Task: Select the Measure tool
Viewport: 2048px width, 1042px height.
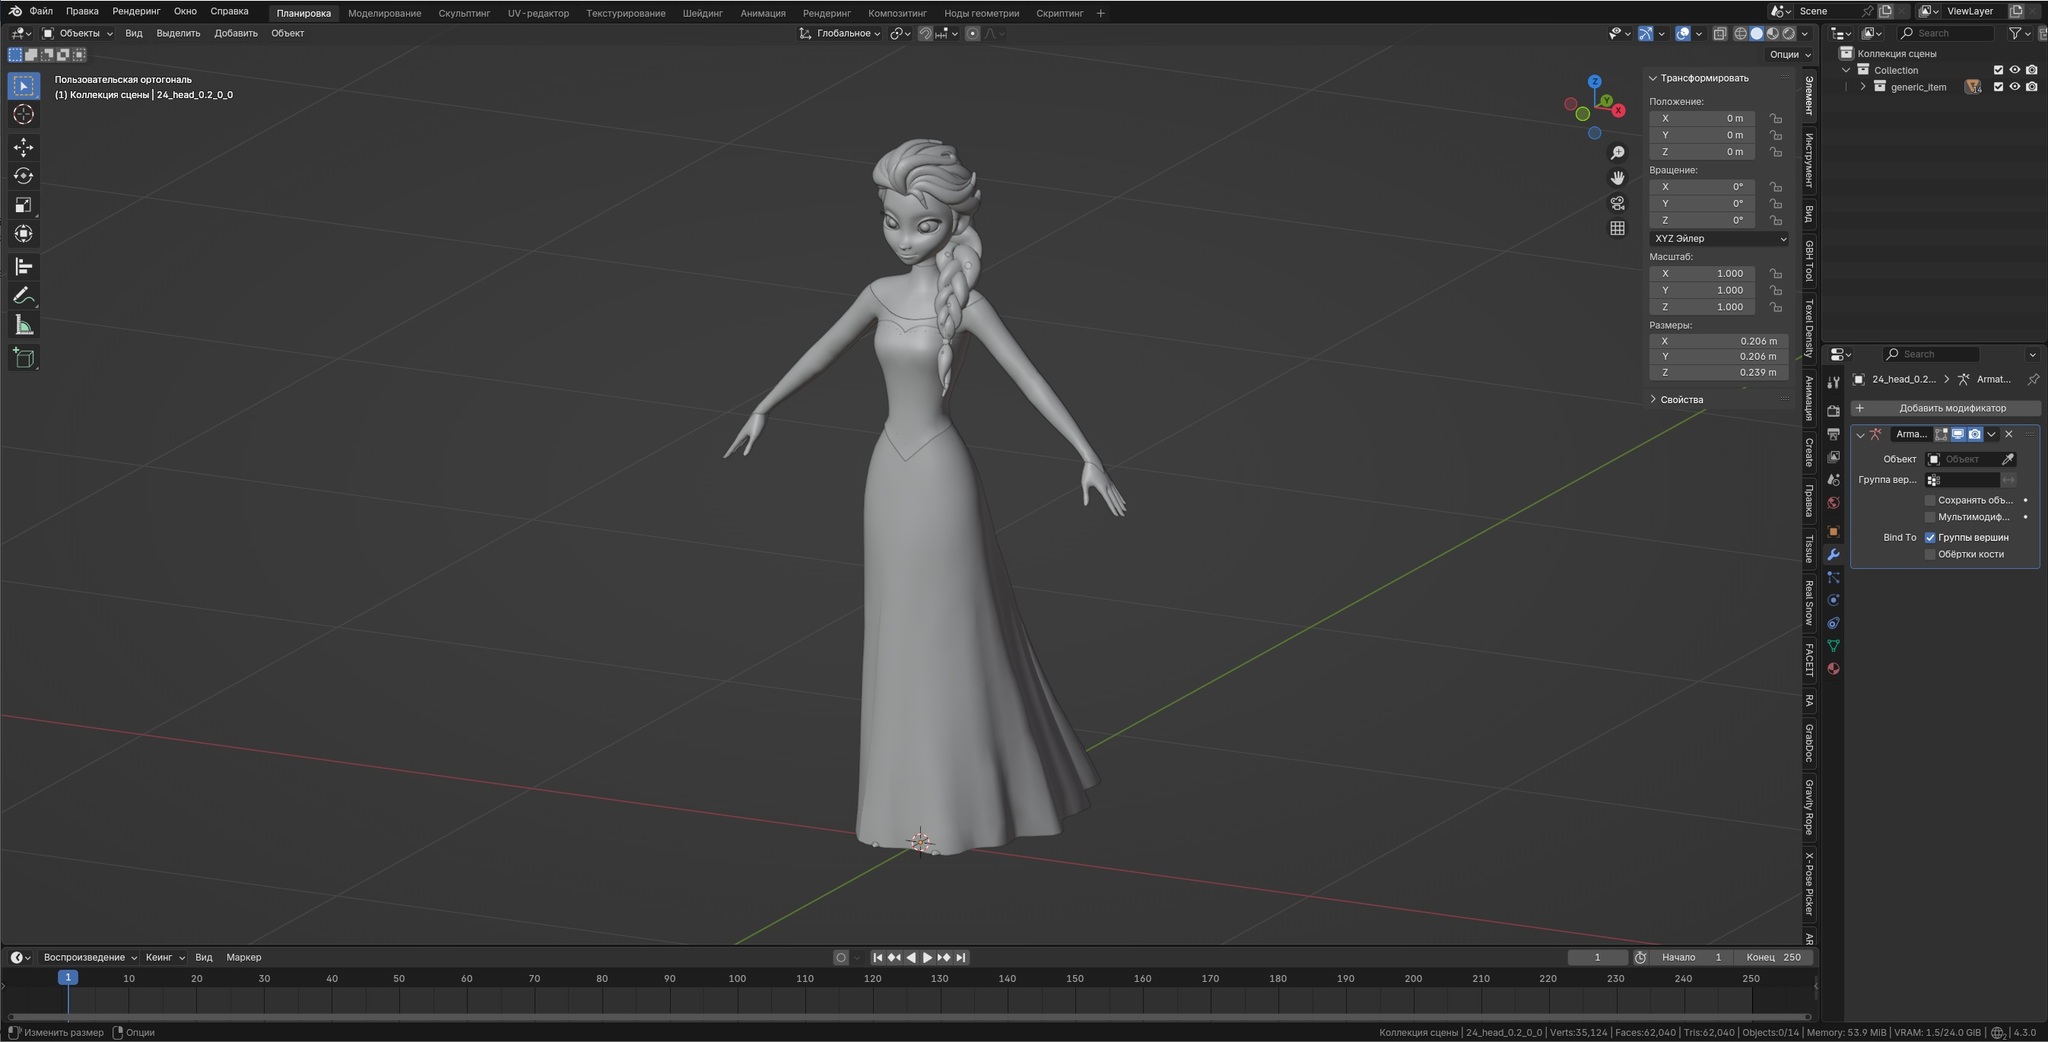Action: tap(23, 325)
